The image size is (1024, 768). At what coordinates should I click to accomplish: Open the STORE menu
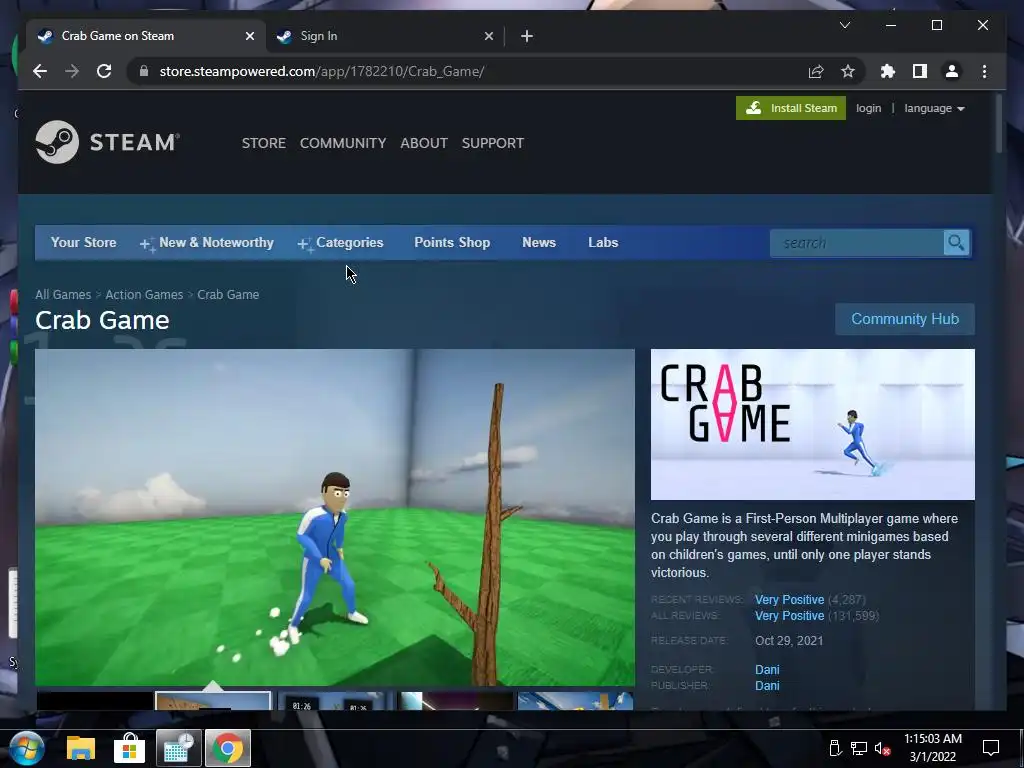pos(264,143)
